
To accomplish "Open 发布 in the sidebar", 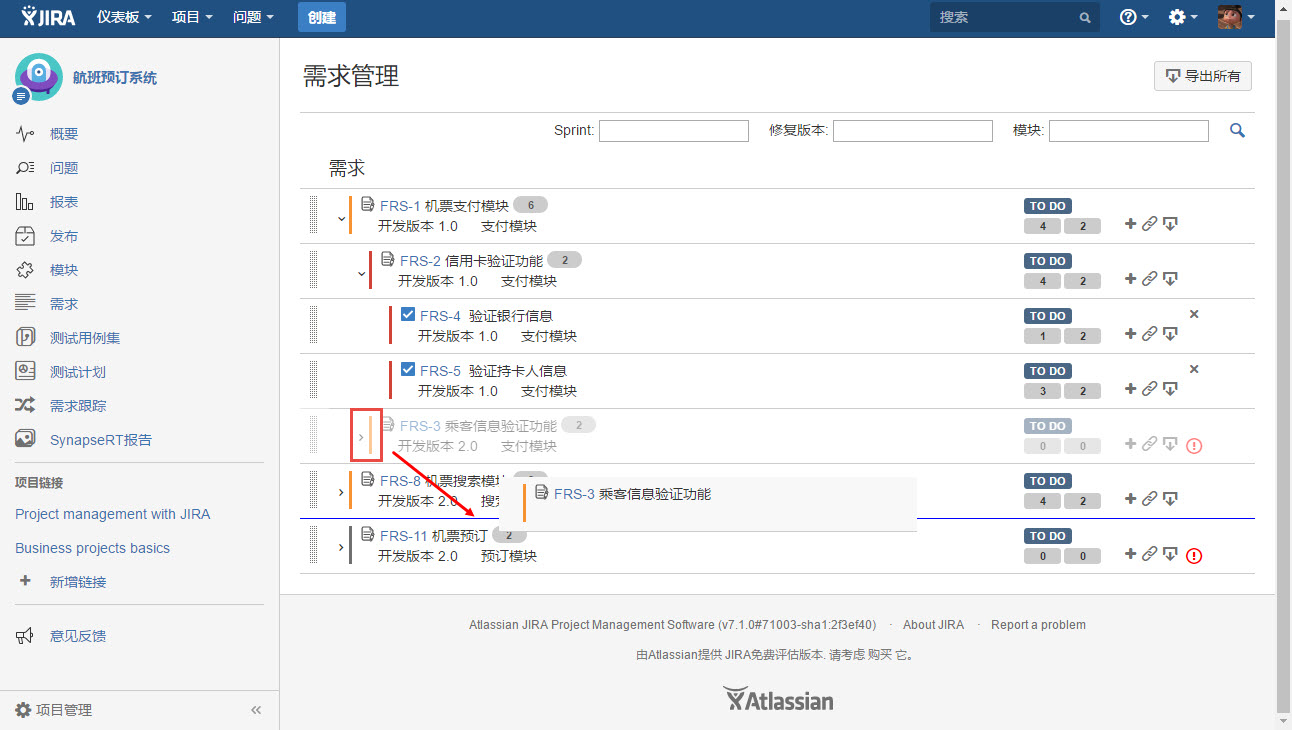I will coord(64,236).
